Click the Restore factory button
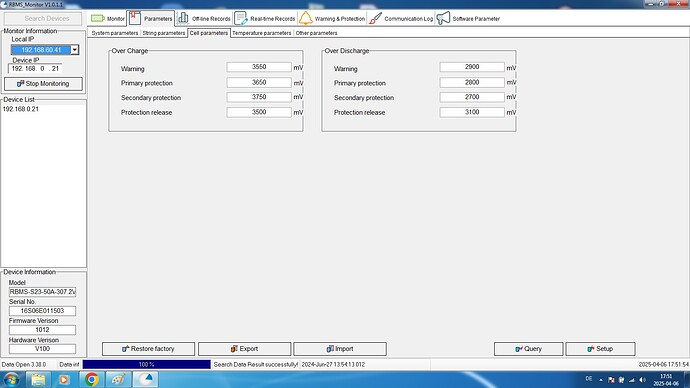The image size is (690, 388). pyautogui.click(x=148, y=349)
